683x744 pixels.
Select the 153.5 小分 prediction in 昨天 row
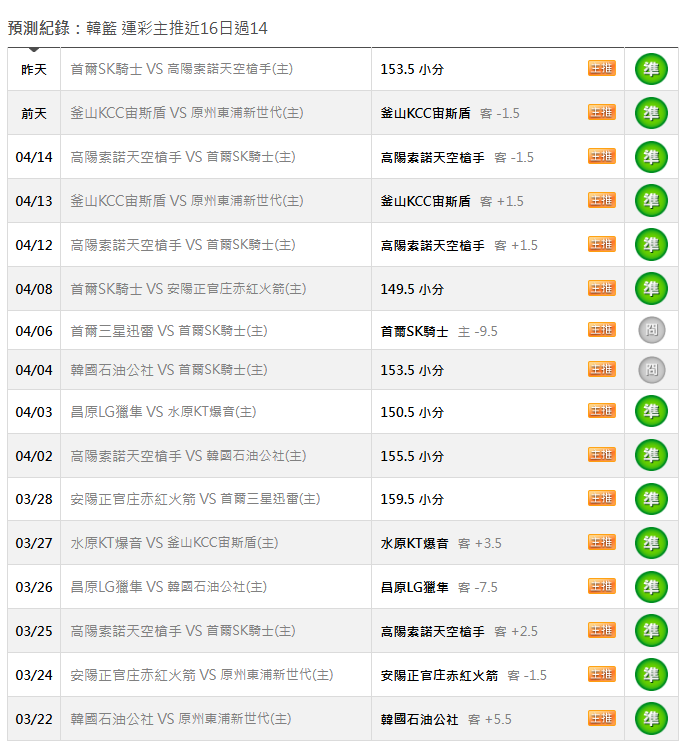(x=412, y=69)
